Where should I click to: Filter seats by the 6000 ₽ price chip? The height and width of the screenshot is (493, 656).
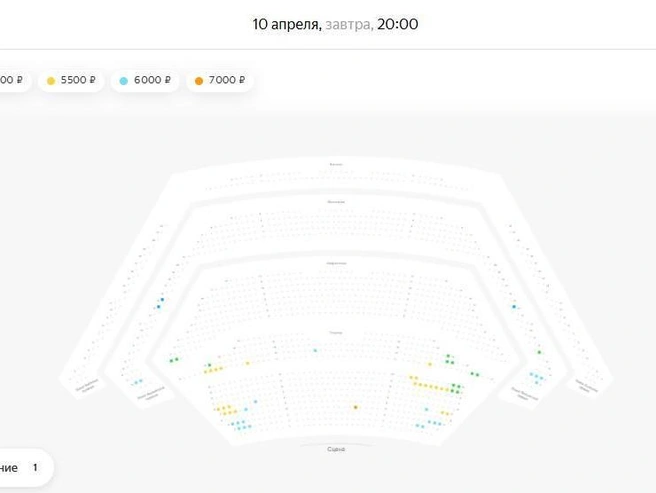(145, 80)
